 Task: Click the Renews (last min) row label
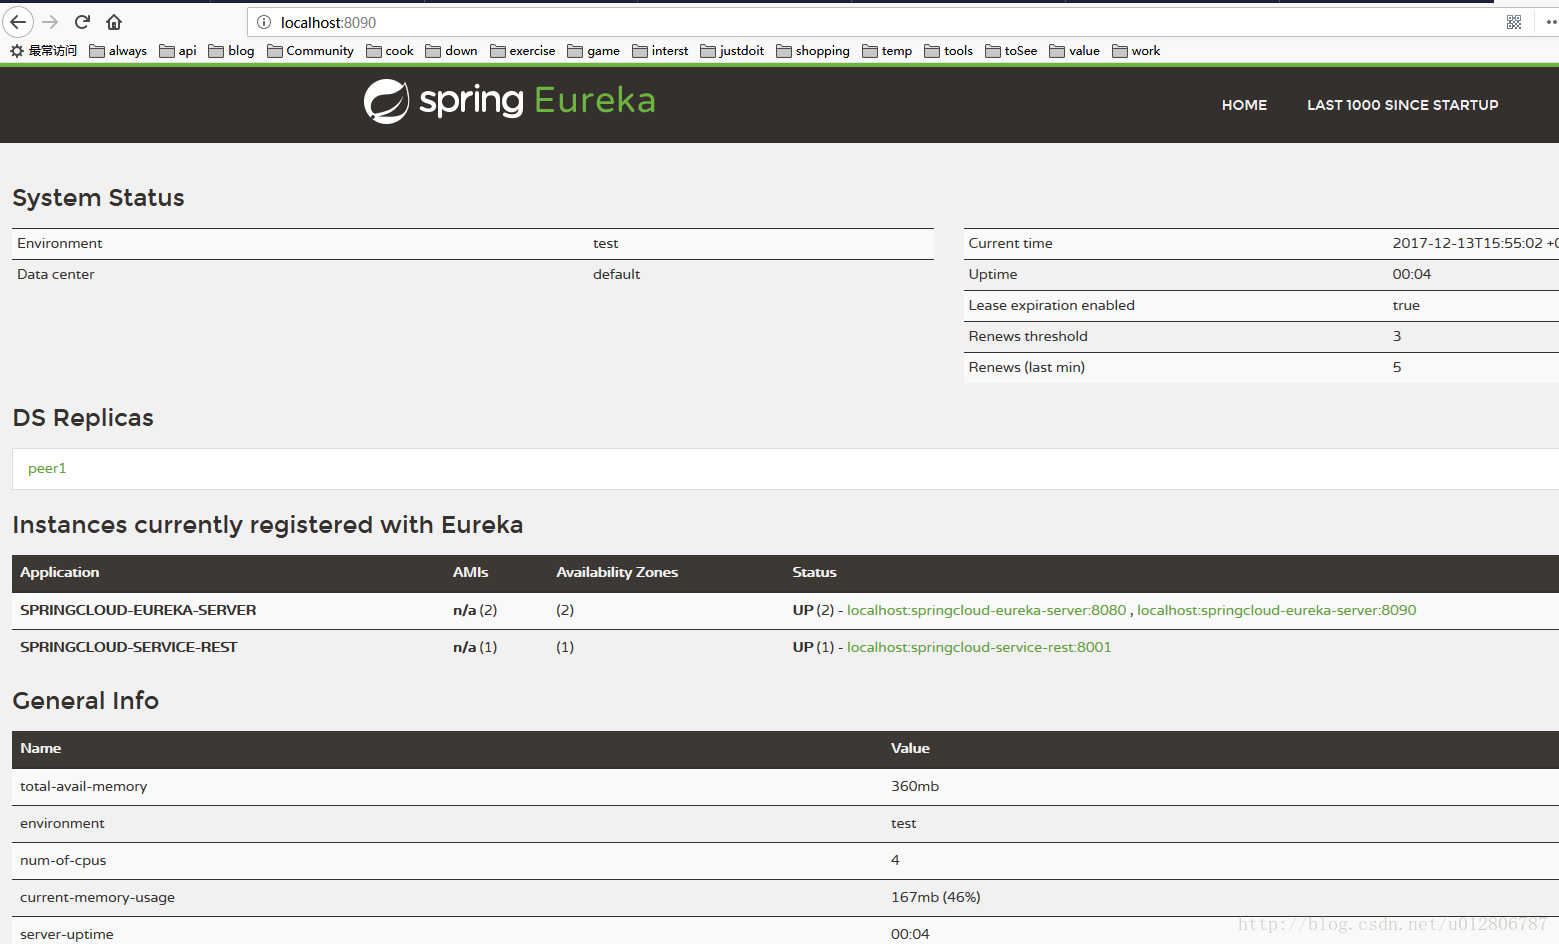[1027, 367]
